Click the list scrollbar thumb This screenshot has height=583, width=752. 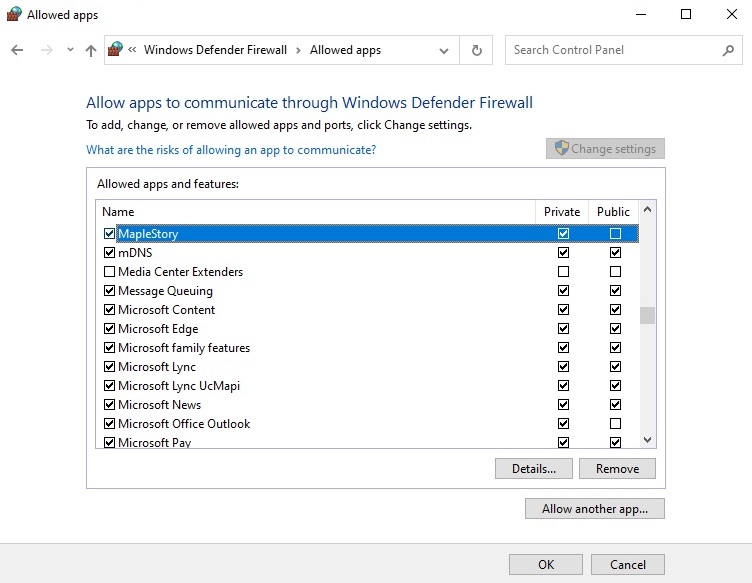pyautogui.click(x=647, y=315)
